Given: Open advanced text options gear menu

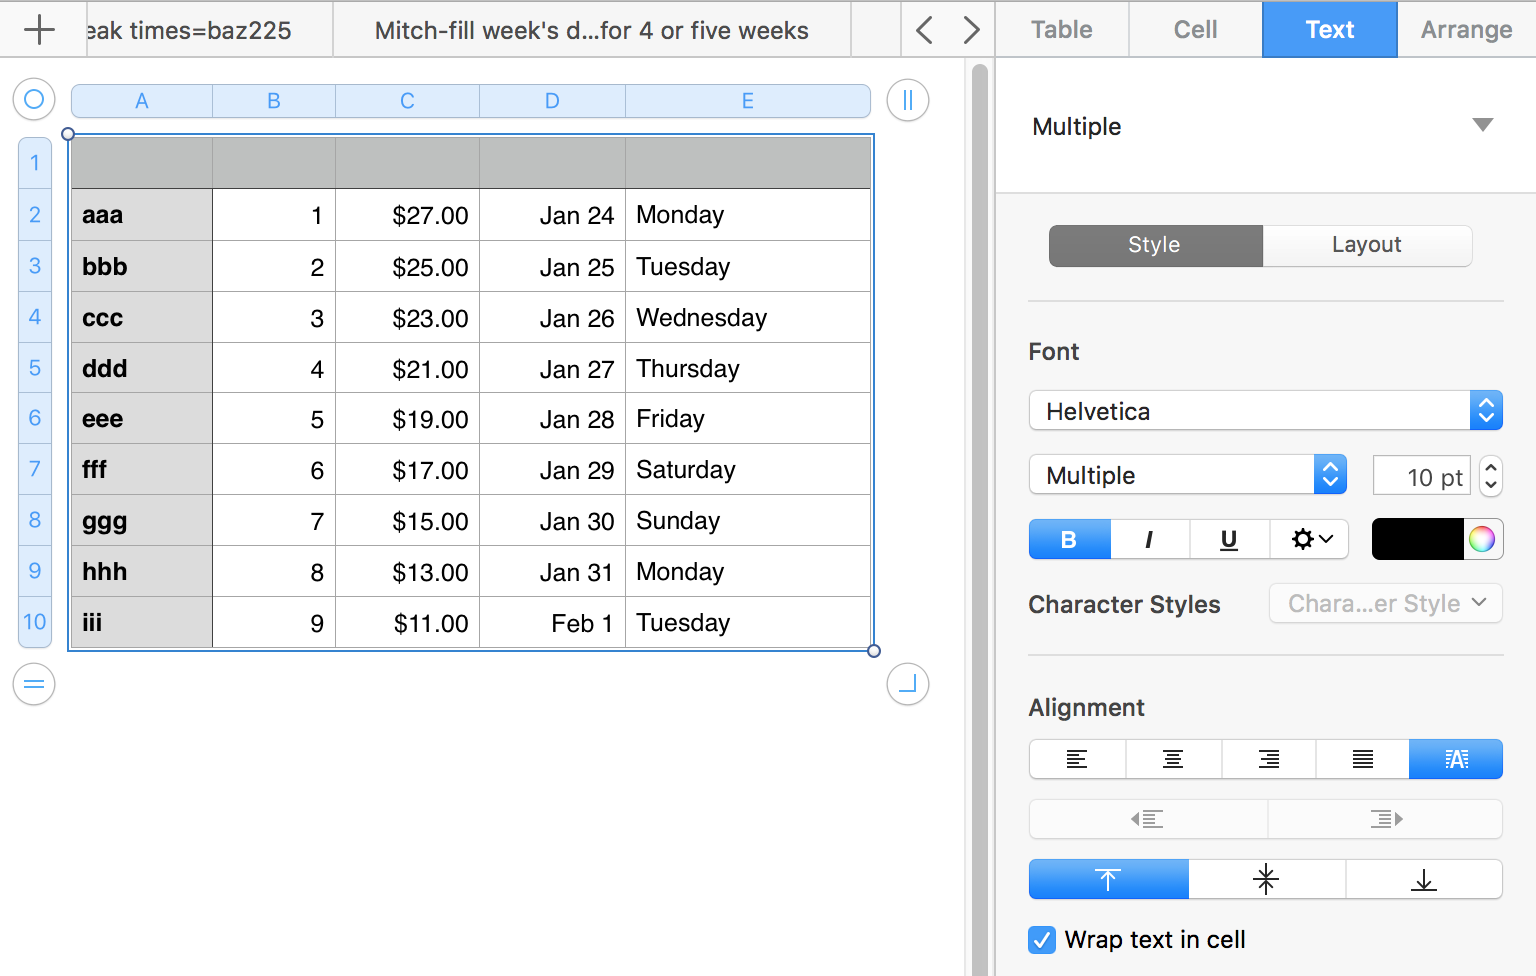Looking at the screenshot, I should point(1309,539).
